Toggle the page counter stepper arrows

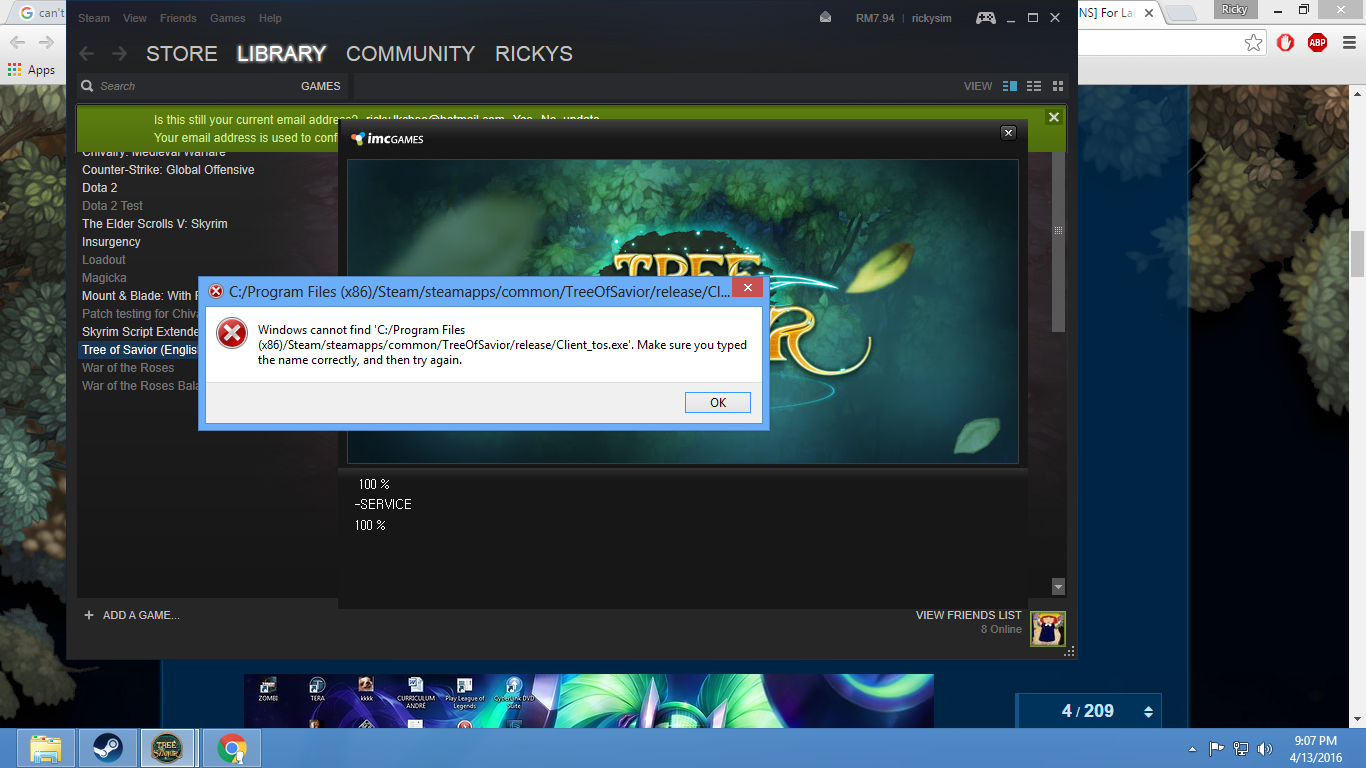coord(1148,711)
